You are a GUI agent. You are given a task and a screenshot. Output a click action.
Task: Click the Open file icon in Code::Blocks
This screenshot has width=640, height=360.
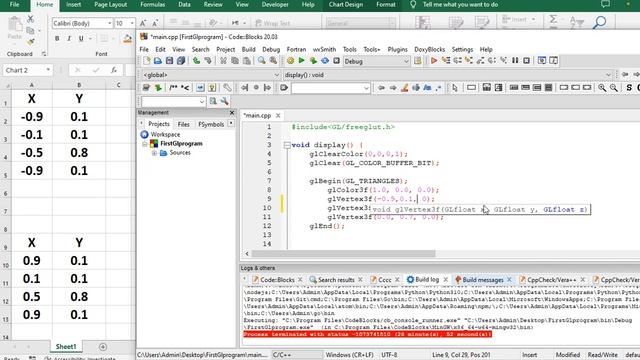coord(158,61)
